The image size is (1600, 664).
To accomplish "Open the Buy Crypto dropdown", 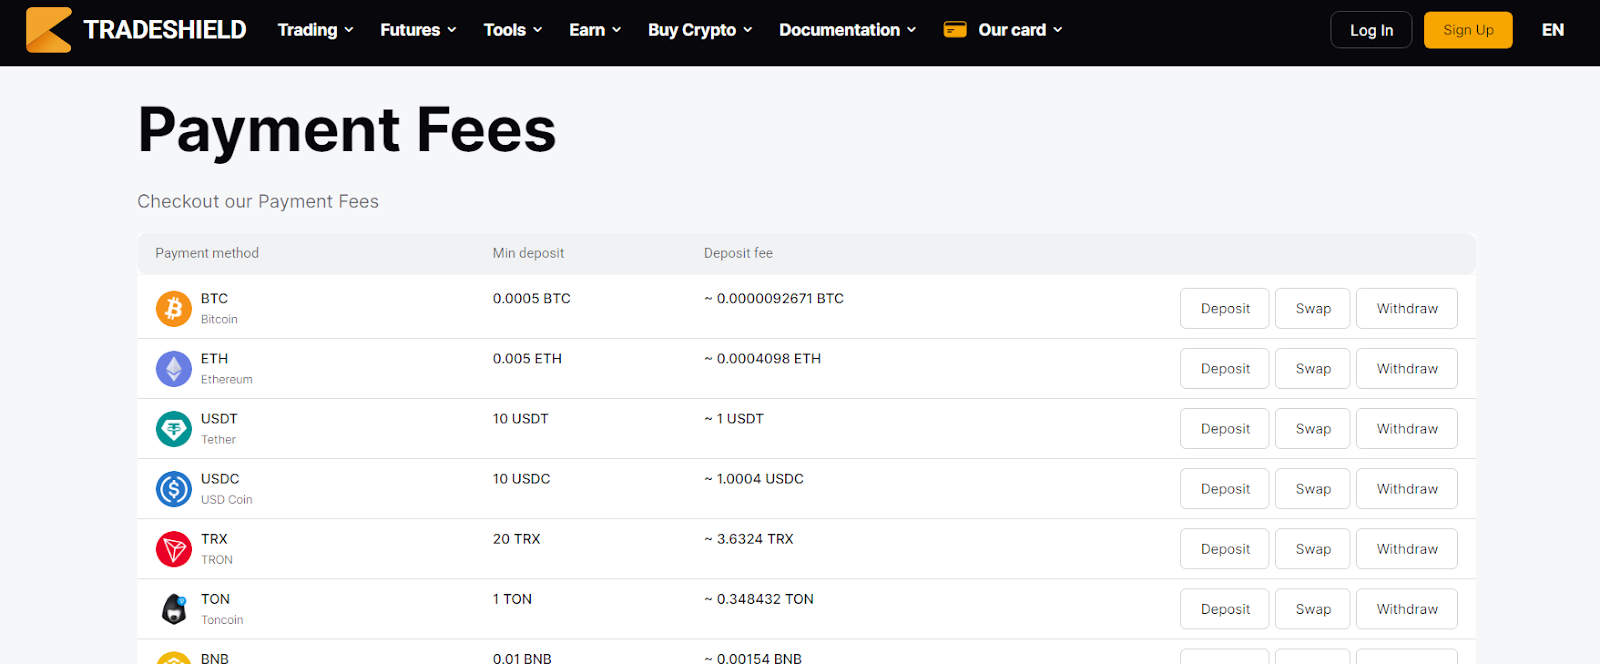I will pyautogui.click(x=700, y=30).
